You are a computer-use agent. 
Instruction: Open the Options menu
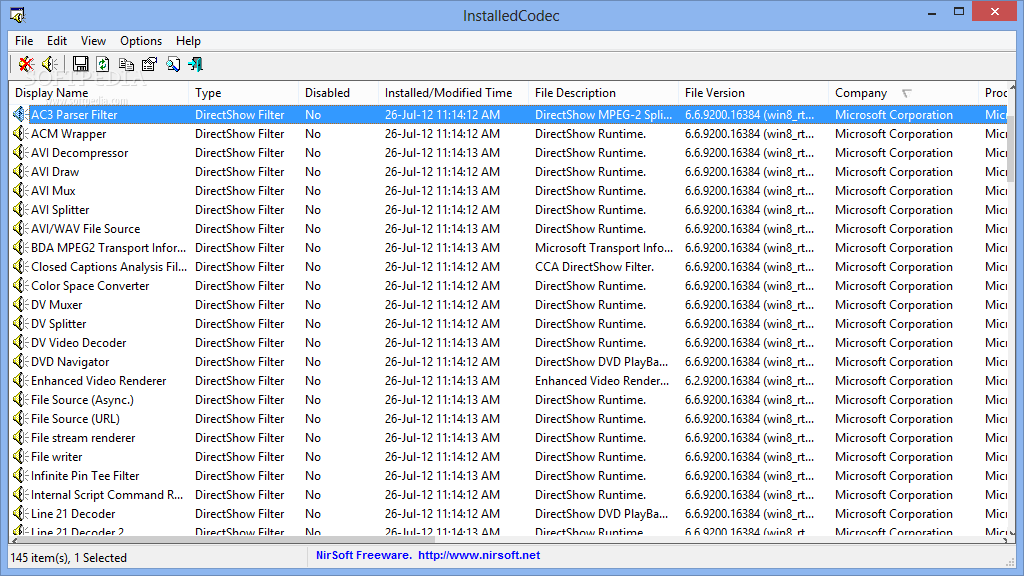click(141, 40)
